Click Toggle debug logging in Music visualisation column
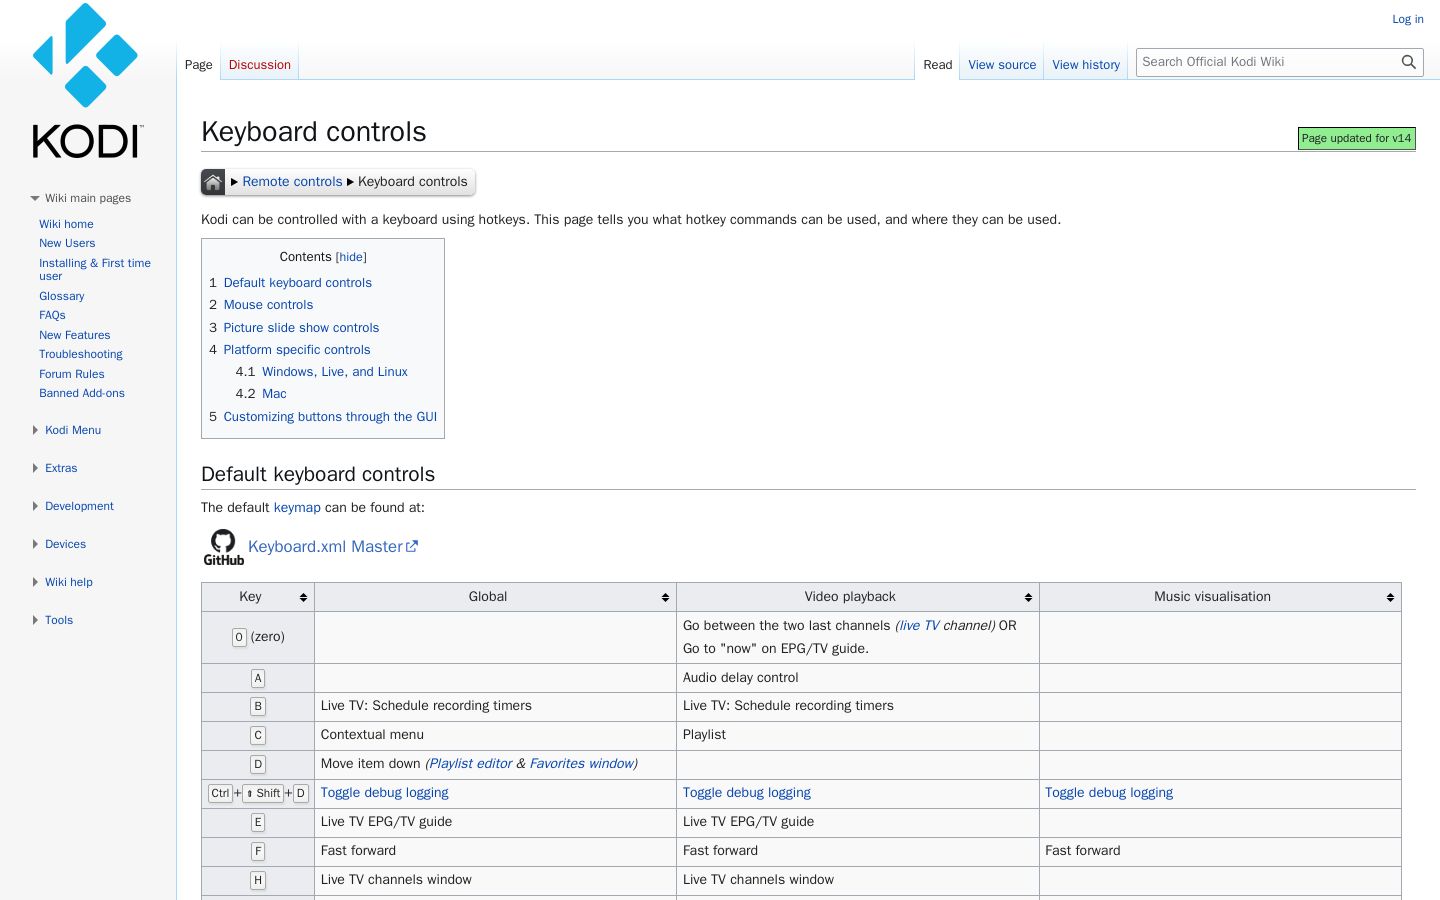Image resolution: width=1440 pixels, height=900 pixels. (x=1109, y=793)
